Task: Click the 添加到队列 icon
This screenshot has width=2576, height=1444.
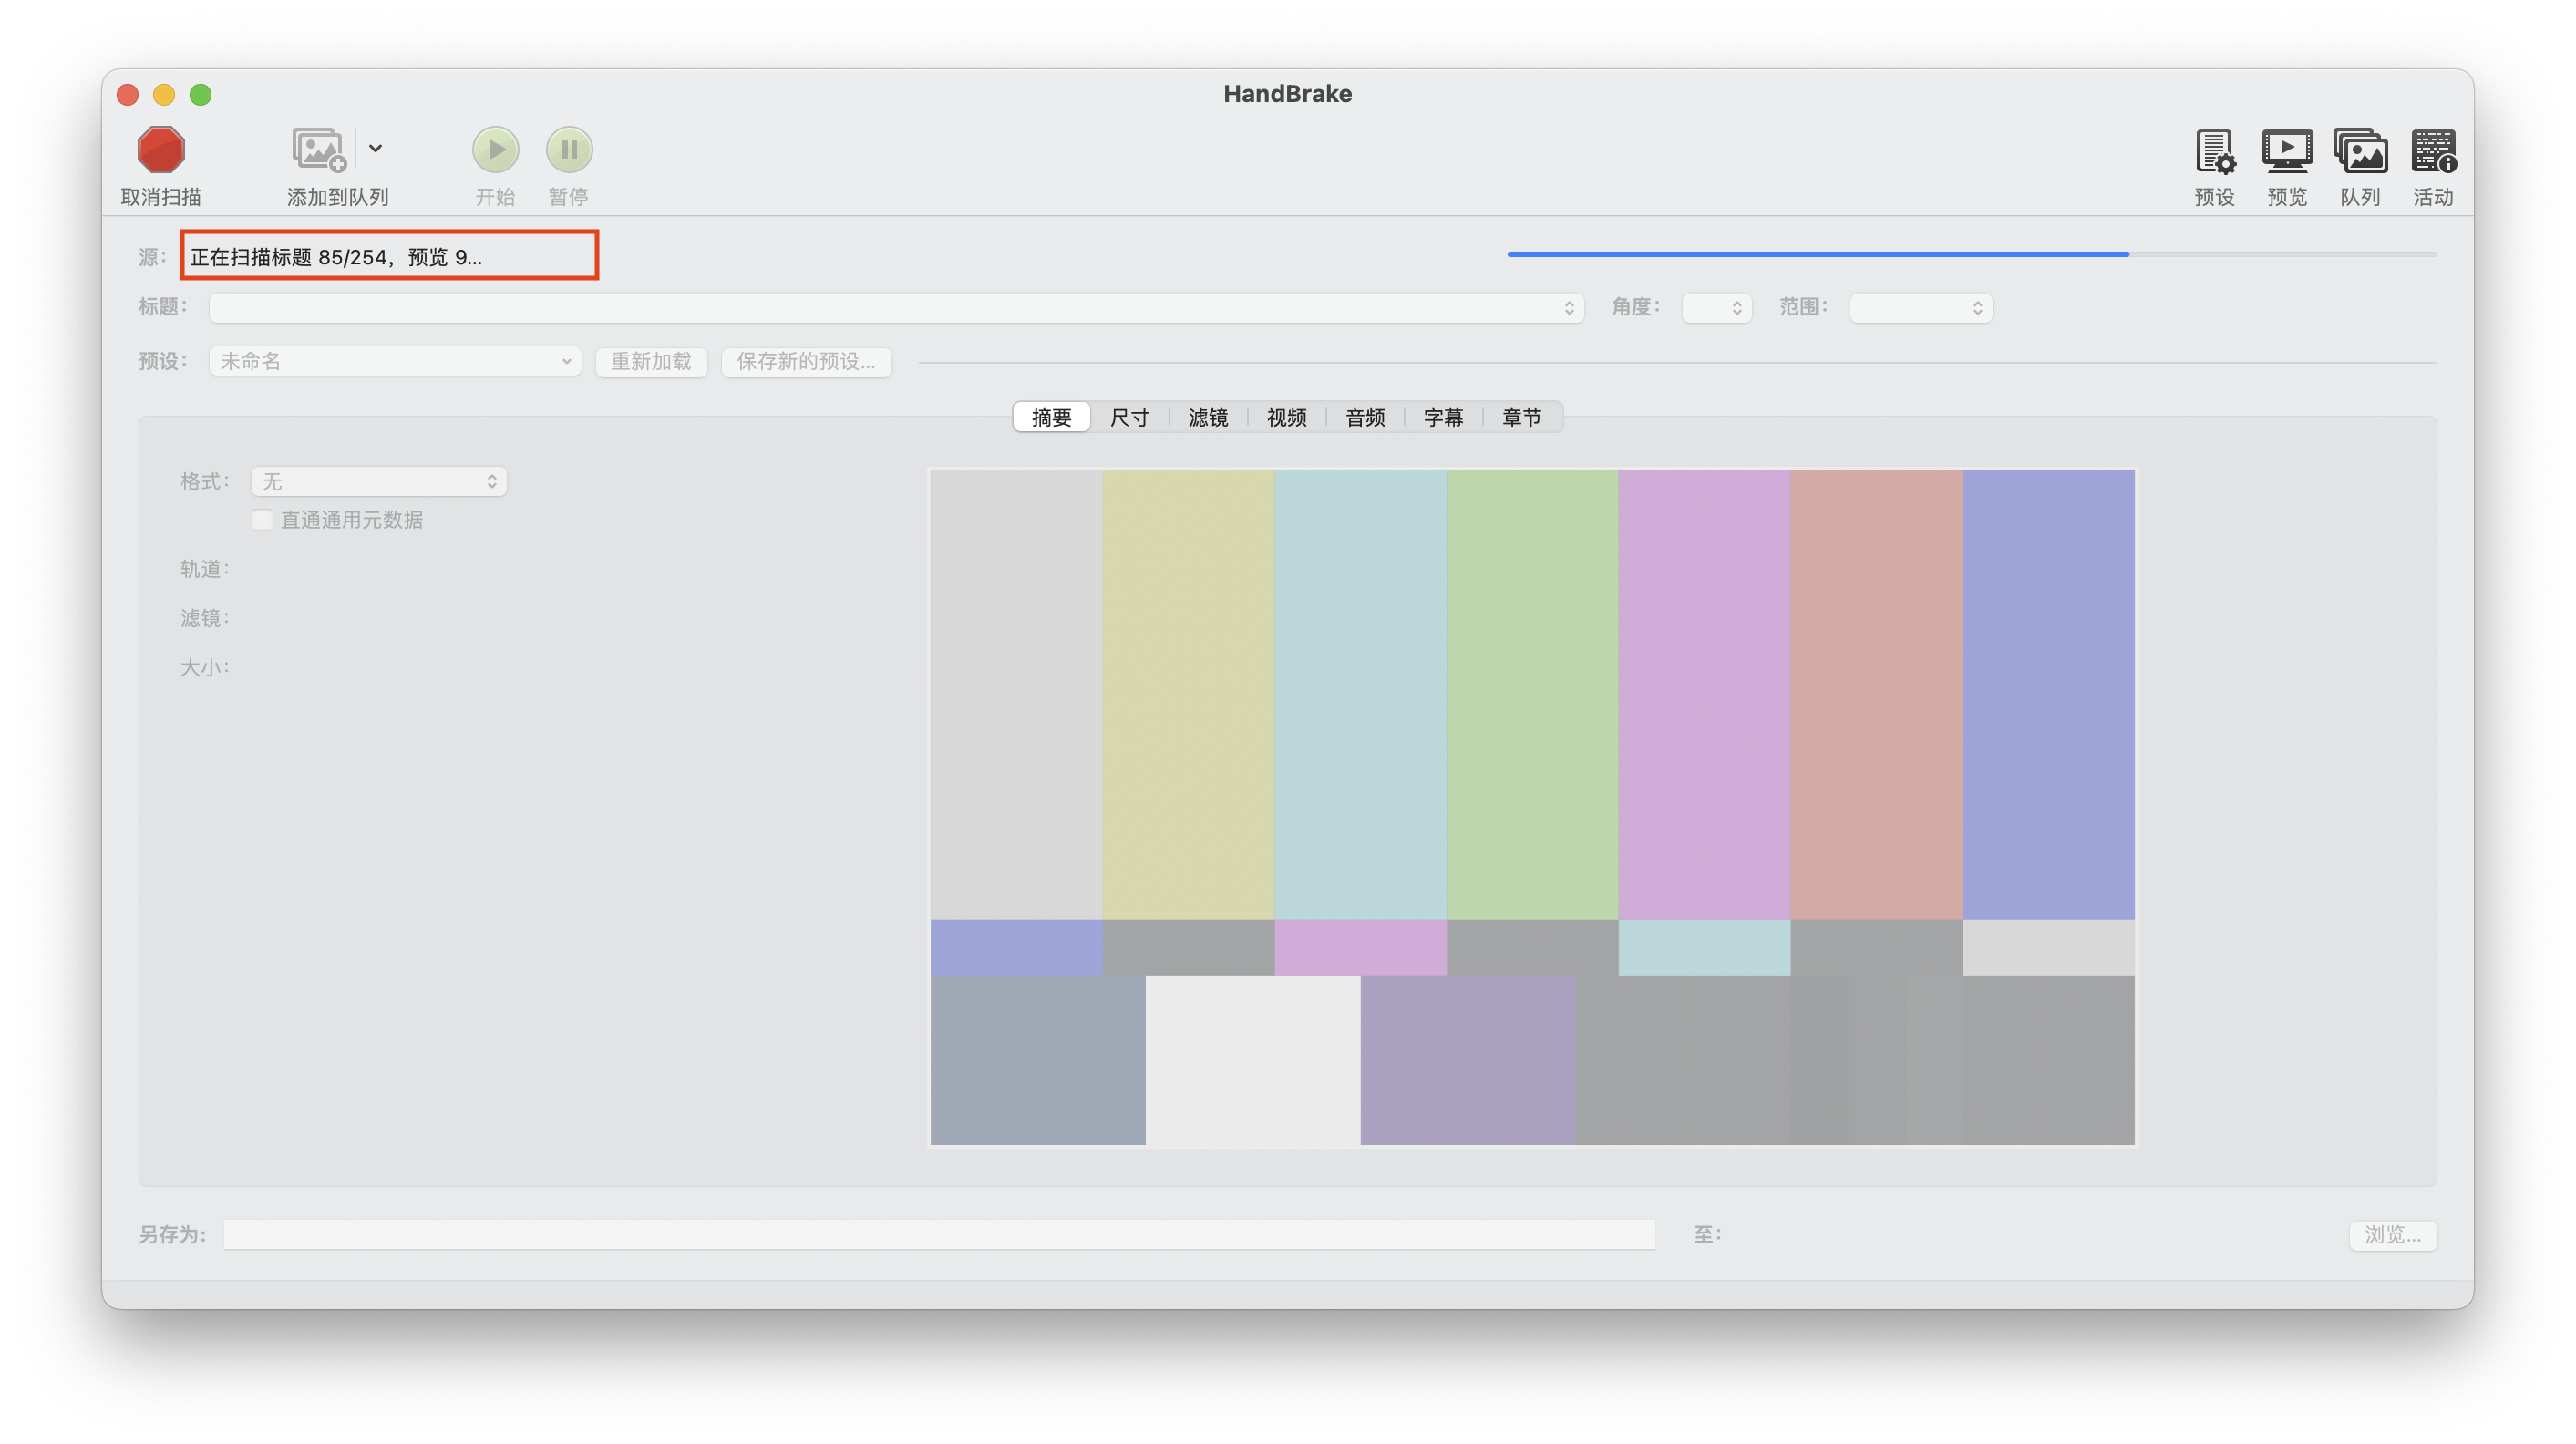Action: tap(317, 150)
